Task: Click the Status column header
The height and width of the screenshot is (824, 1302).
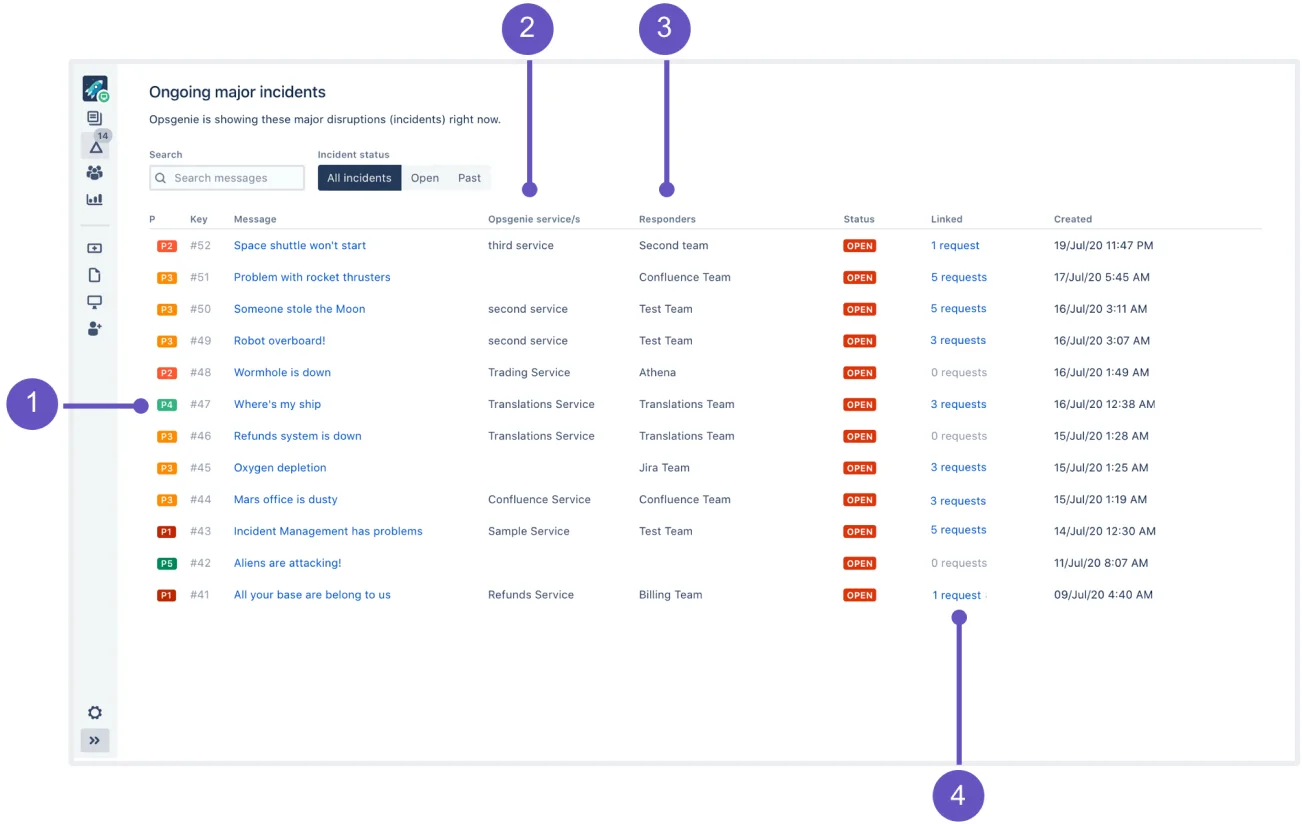Action: pos(859,219)
